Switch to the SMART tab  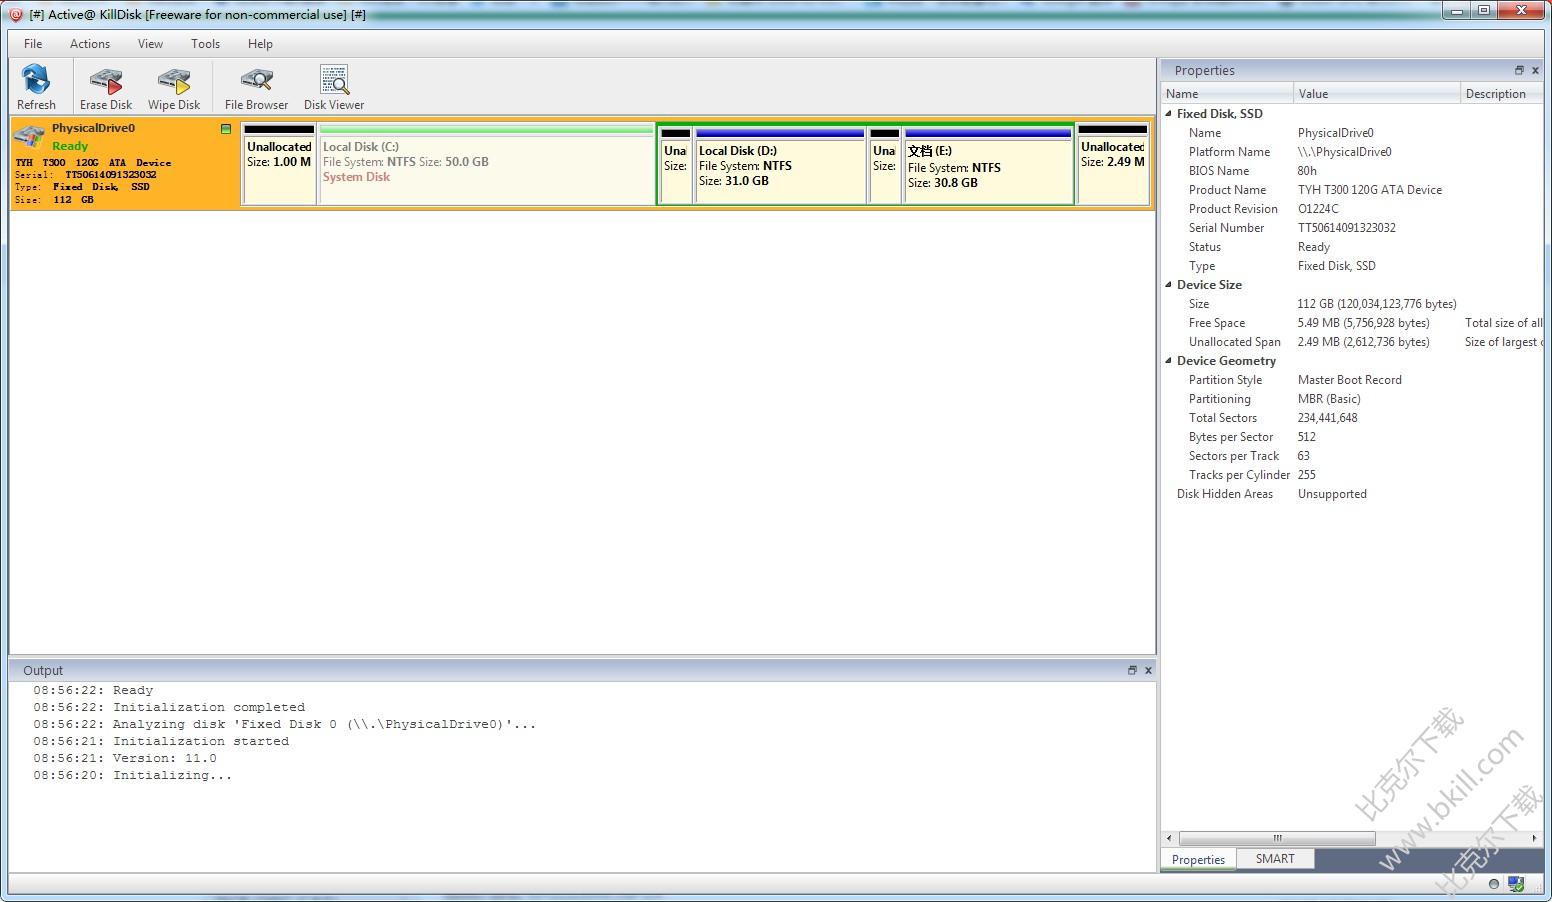(x=1275, y=859)
